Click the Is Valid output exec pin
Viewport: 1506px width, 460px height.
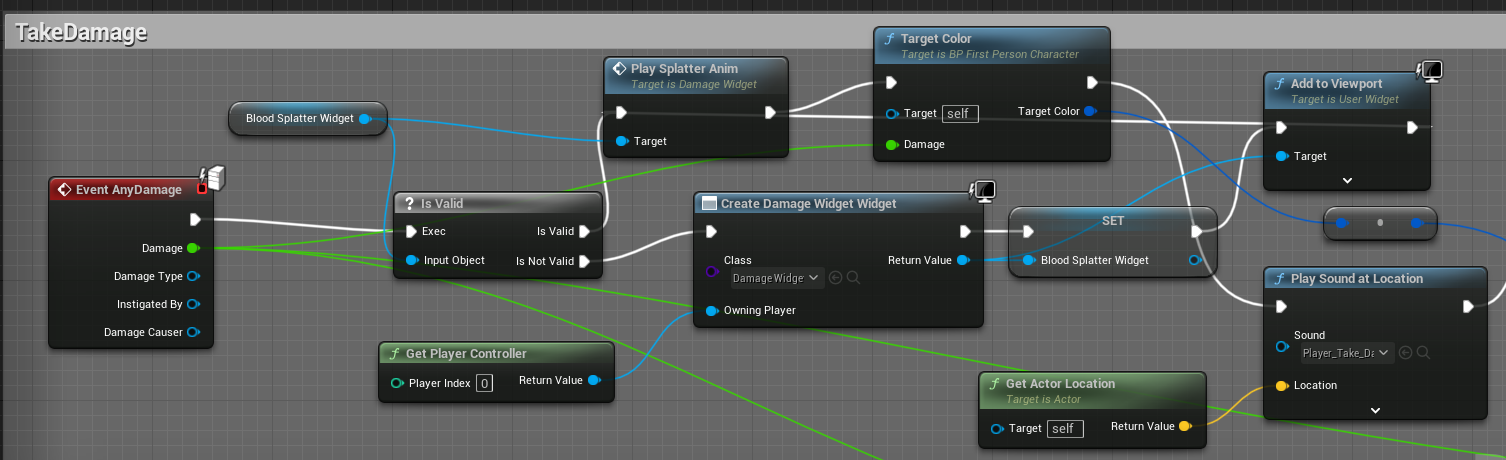585,232
